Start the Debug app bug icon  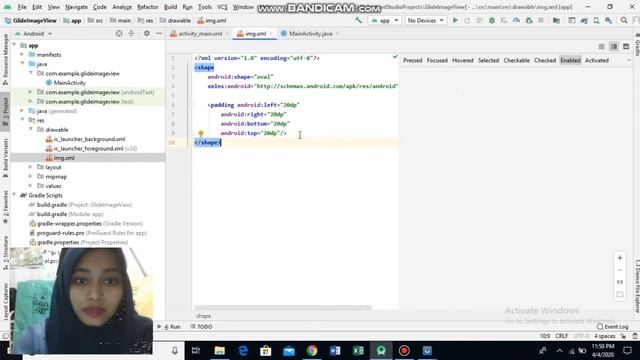pyautogui.click(x=492, y=20)
